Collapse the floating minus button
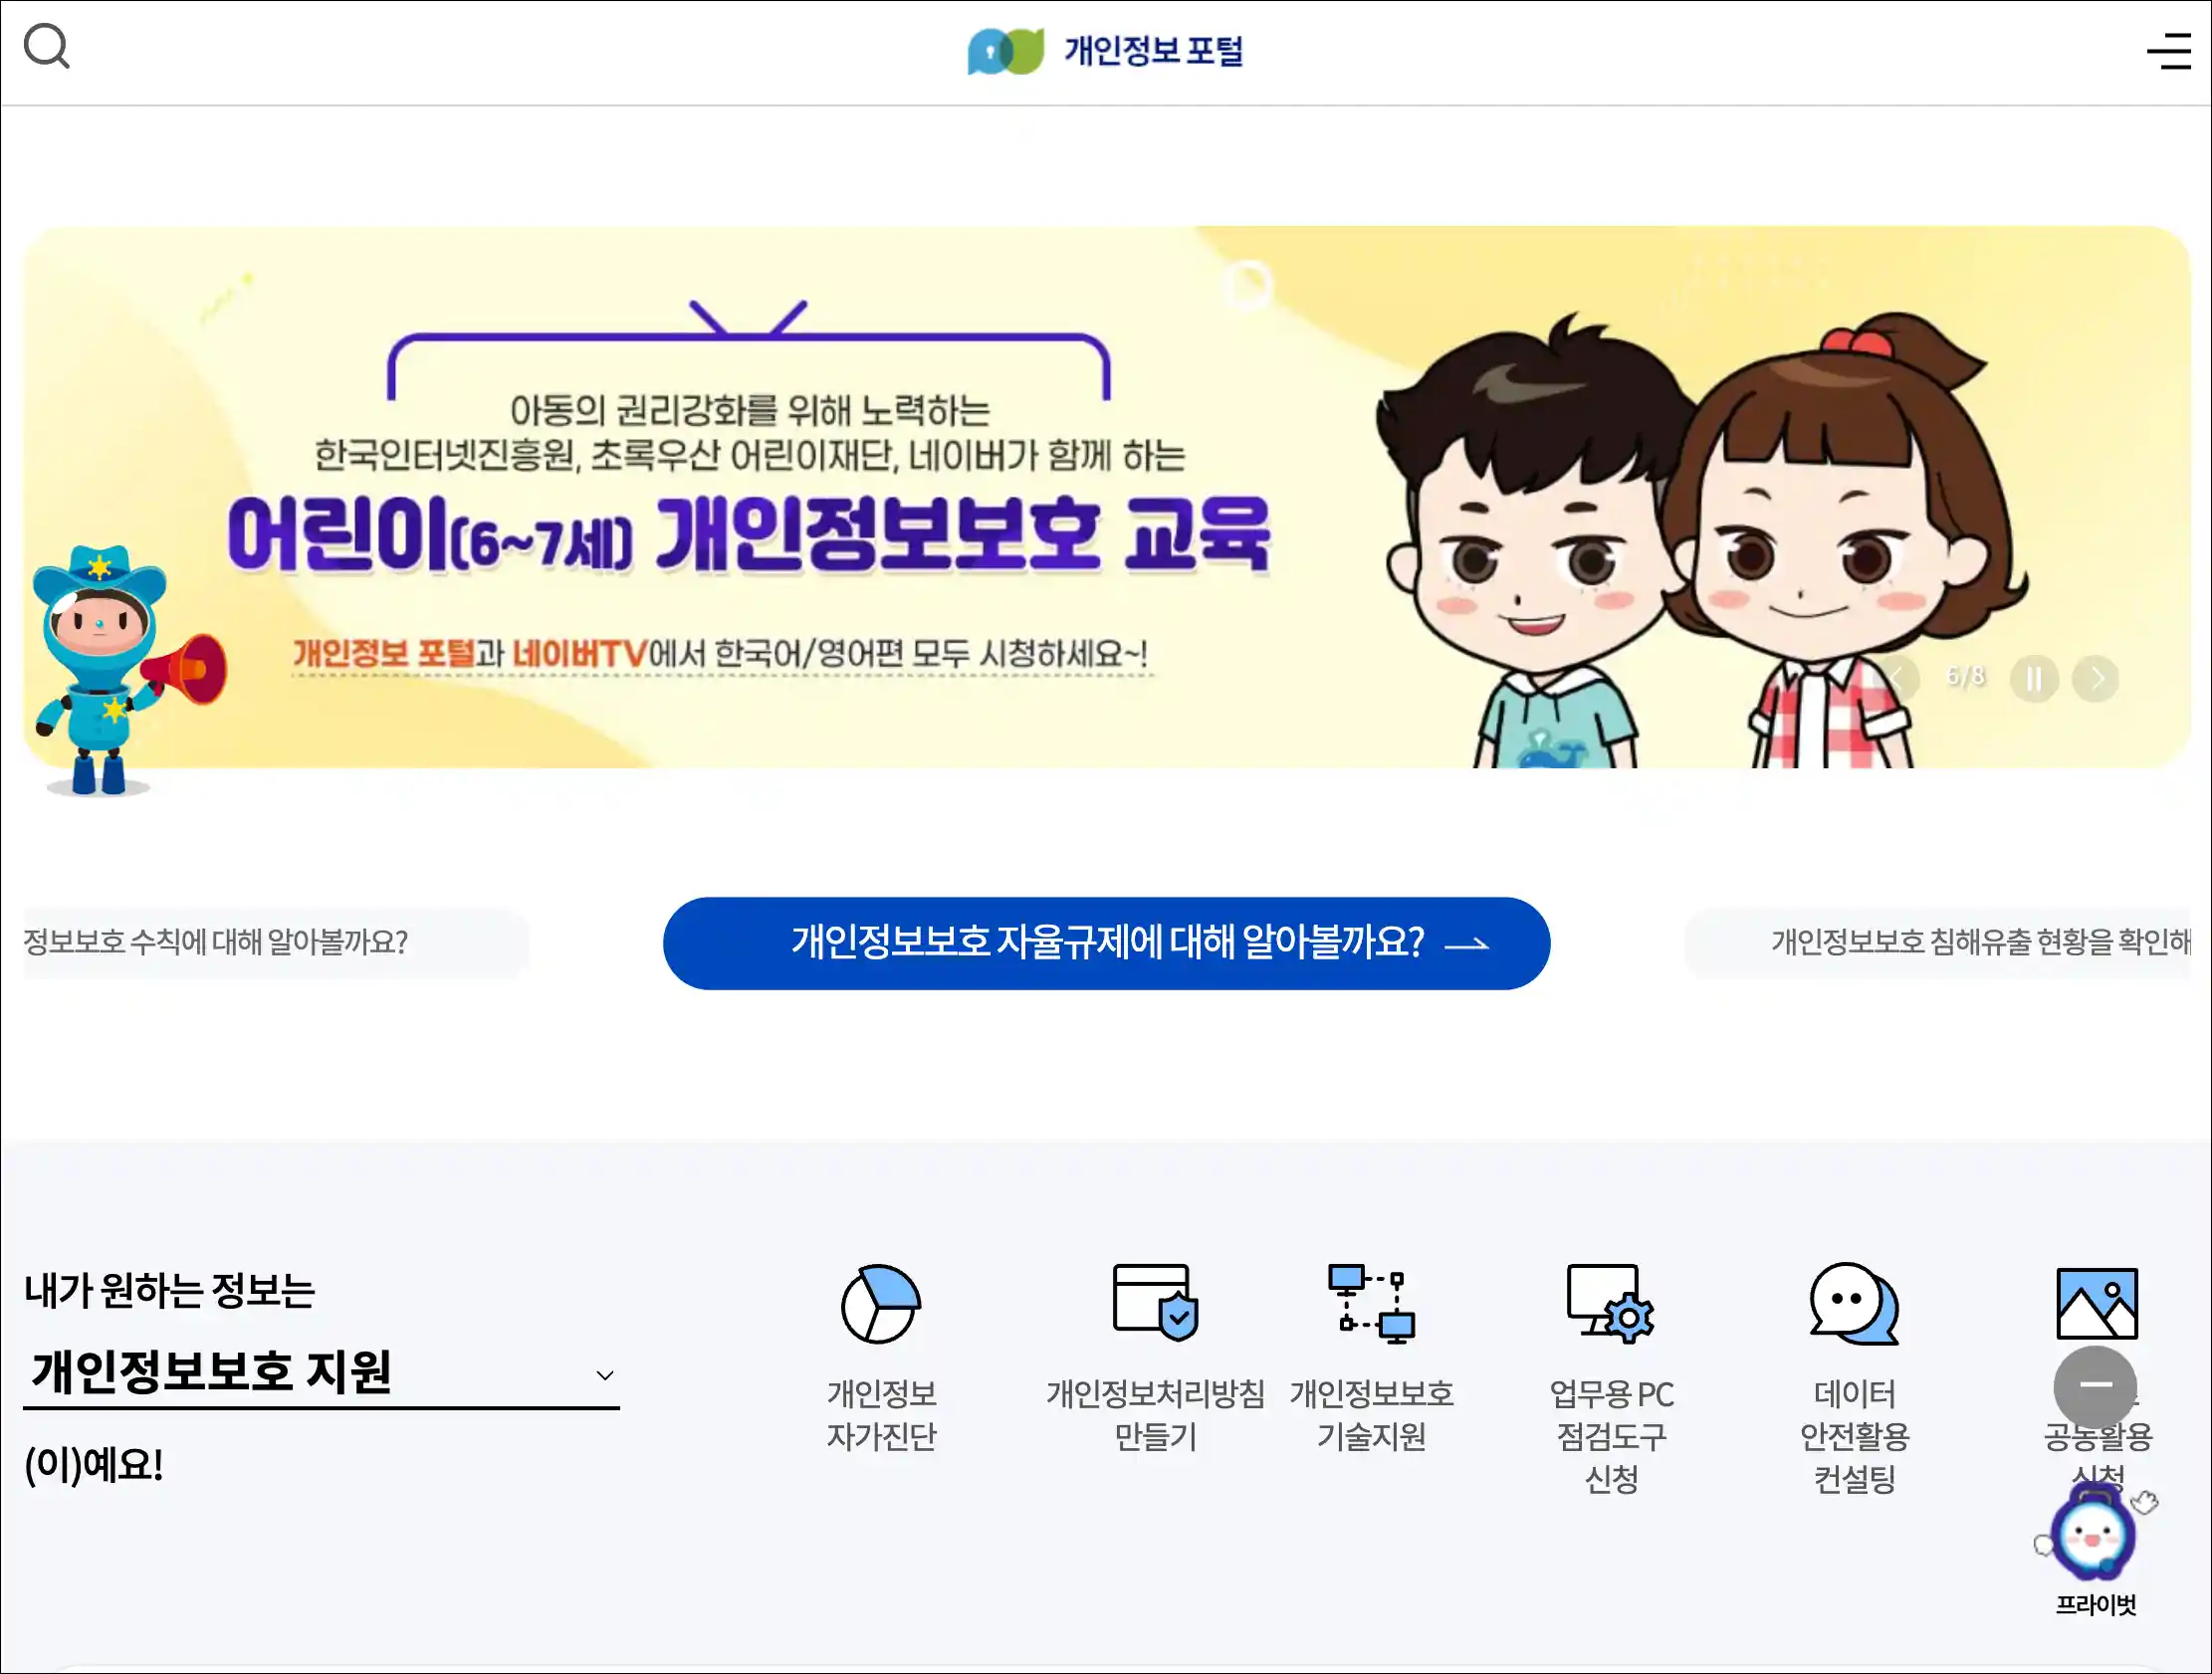 [2095, 1386]
